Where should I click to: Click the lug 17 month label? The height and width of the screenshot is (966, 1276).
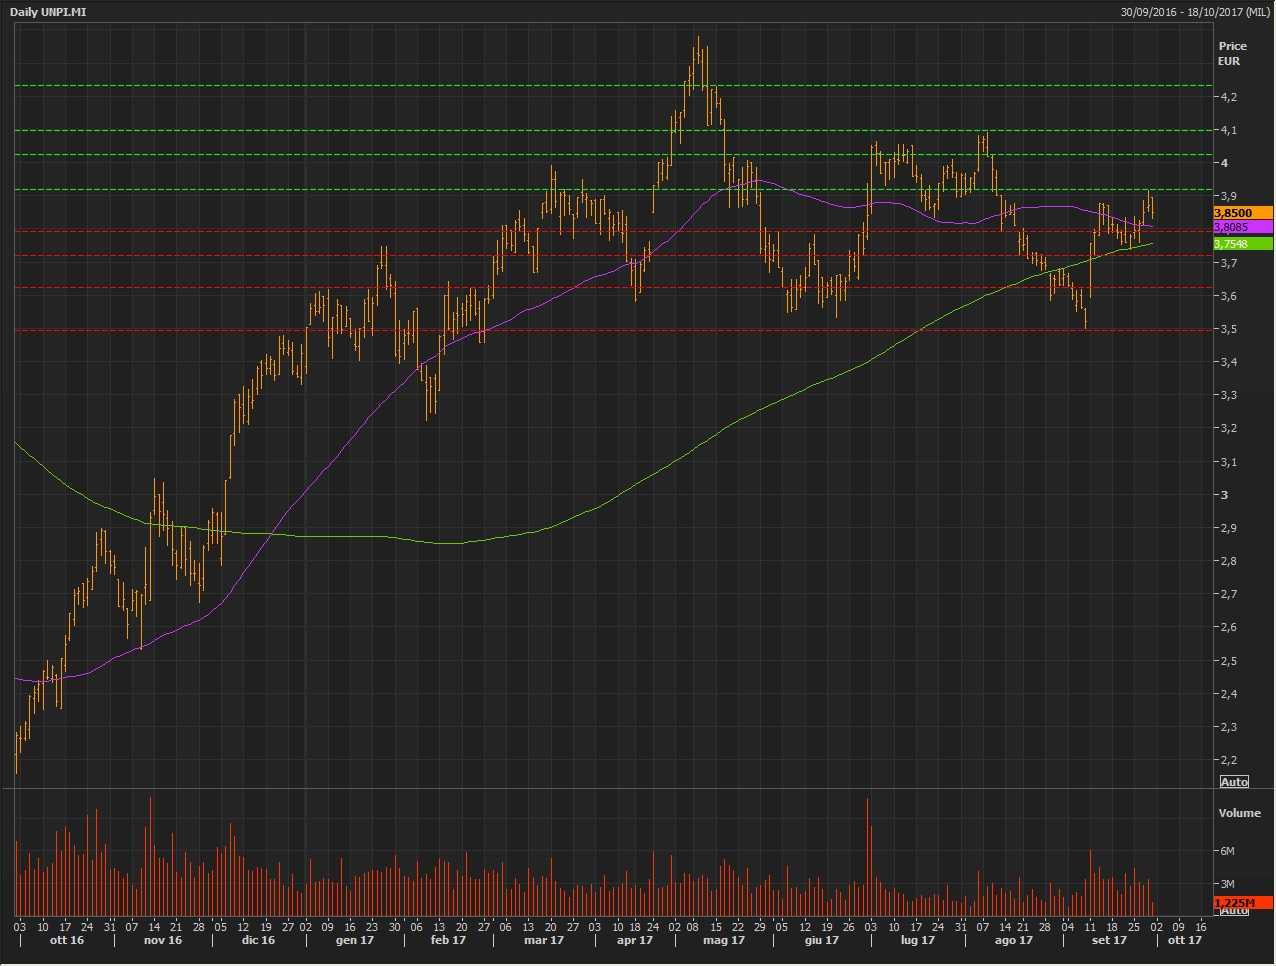tap(917, 940)
